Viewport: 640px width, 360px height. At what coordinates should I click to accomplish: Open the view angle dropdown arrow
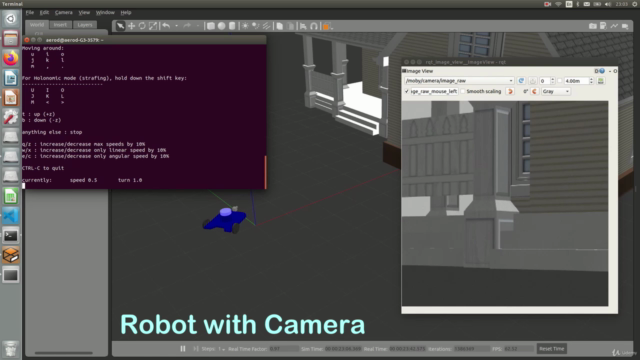click(332, 28)
